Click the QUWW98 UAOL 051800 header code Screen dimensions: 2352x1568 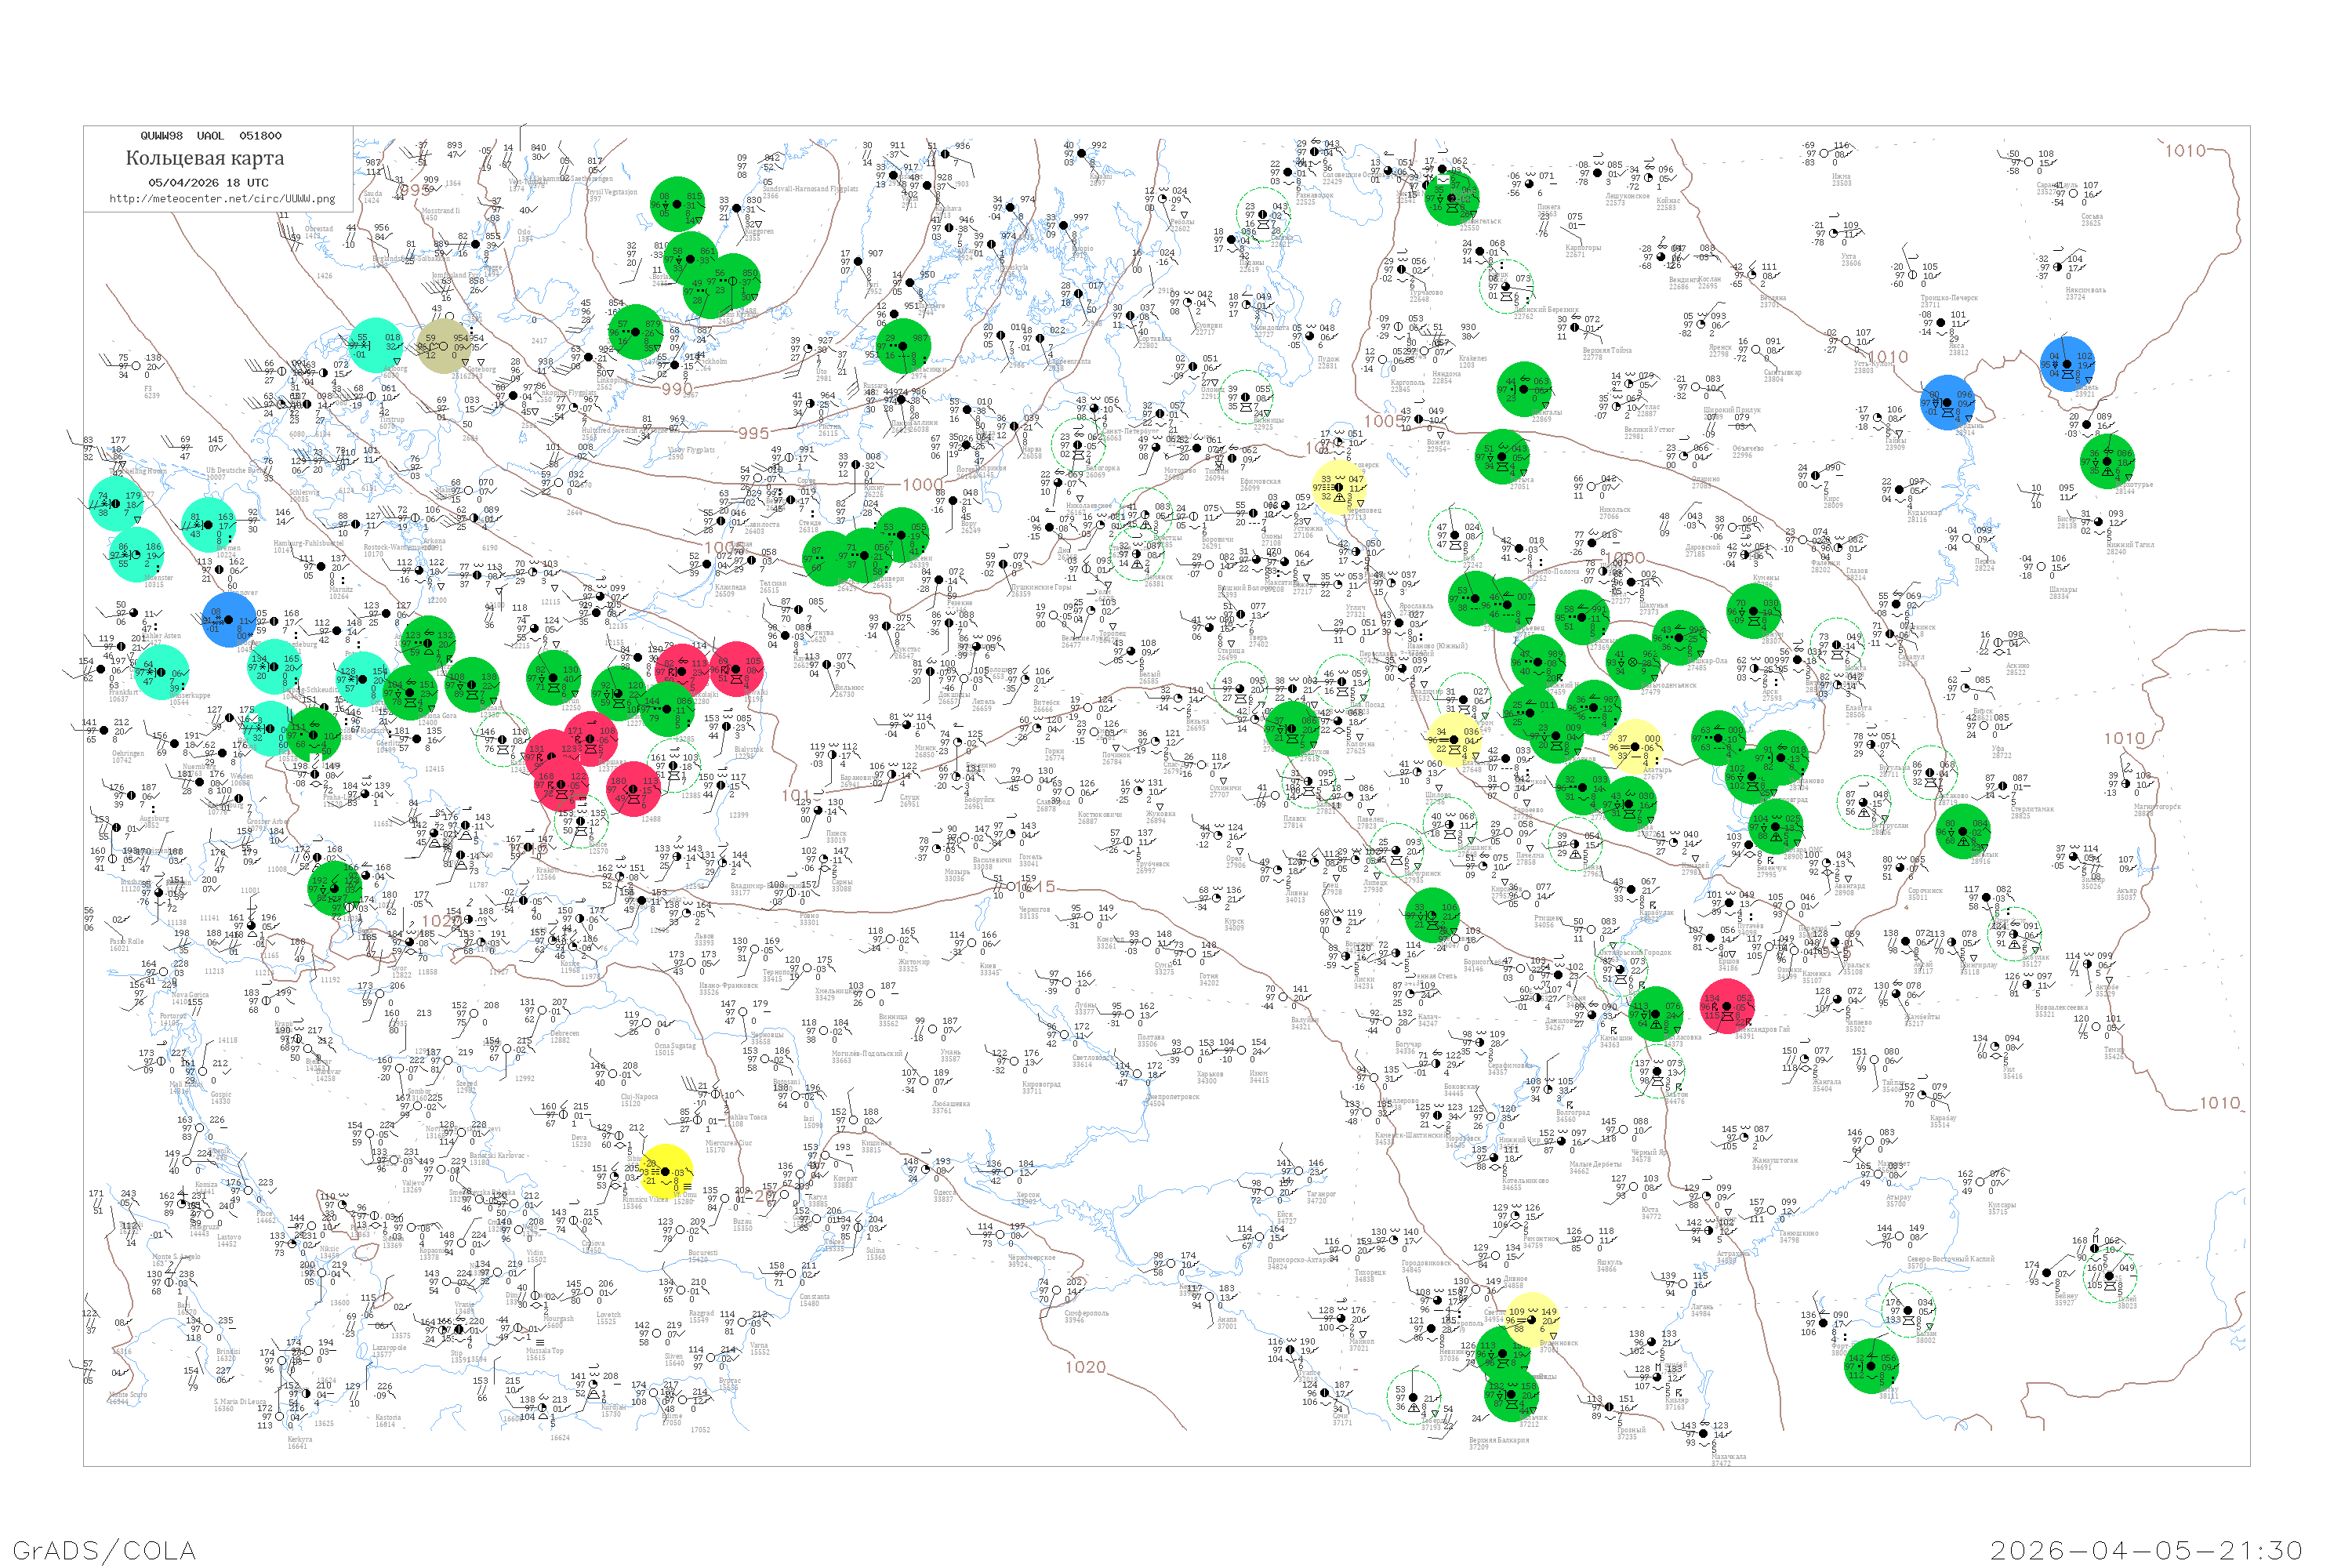(210, 136)
